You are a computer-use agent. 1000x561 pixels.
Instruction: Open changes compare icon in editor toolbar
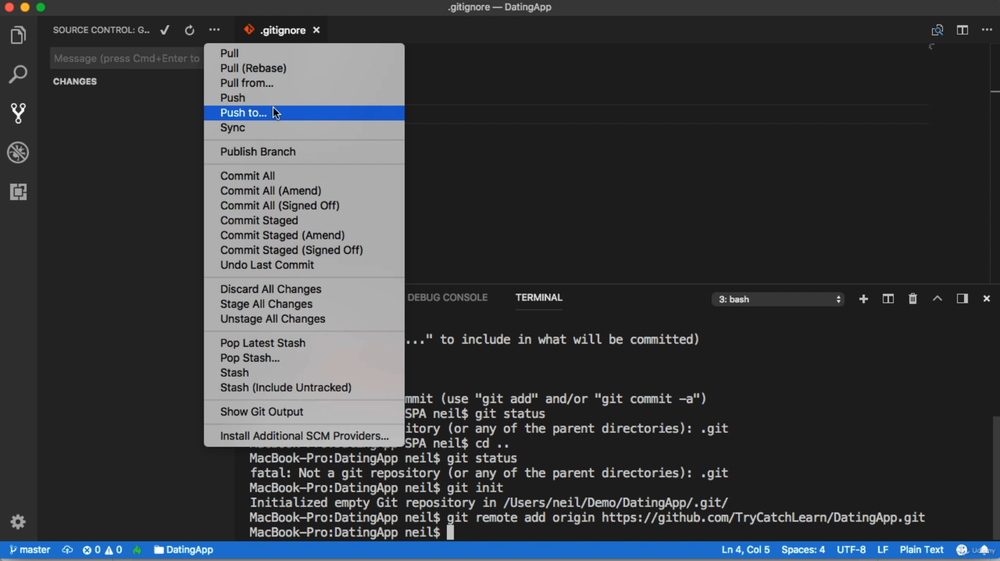click(x=937, y=30)
